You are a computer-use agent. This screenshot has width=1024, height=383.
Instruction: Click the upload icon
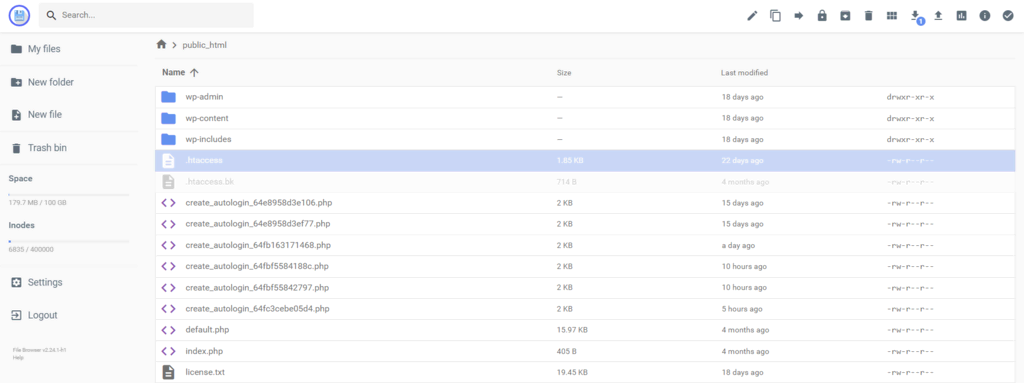tap(938, 16)
